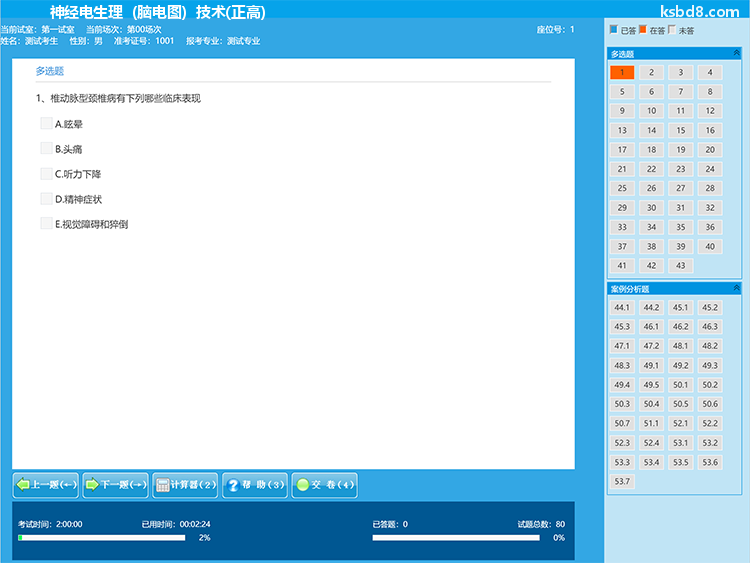Click the blue 已答 legend swatch
Image resolution: width=750 pixels, height=563 pixels.
tap(614, 30)
